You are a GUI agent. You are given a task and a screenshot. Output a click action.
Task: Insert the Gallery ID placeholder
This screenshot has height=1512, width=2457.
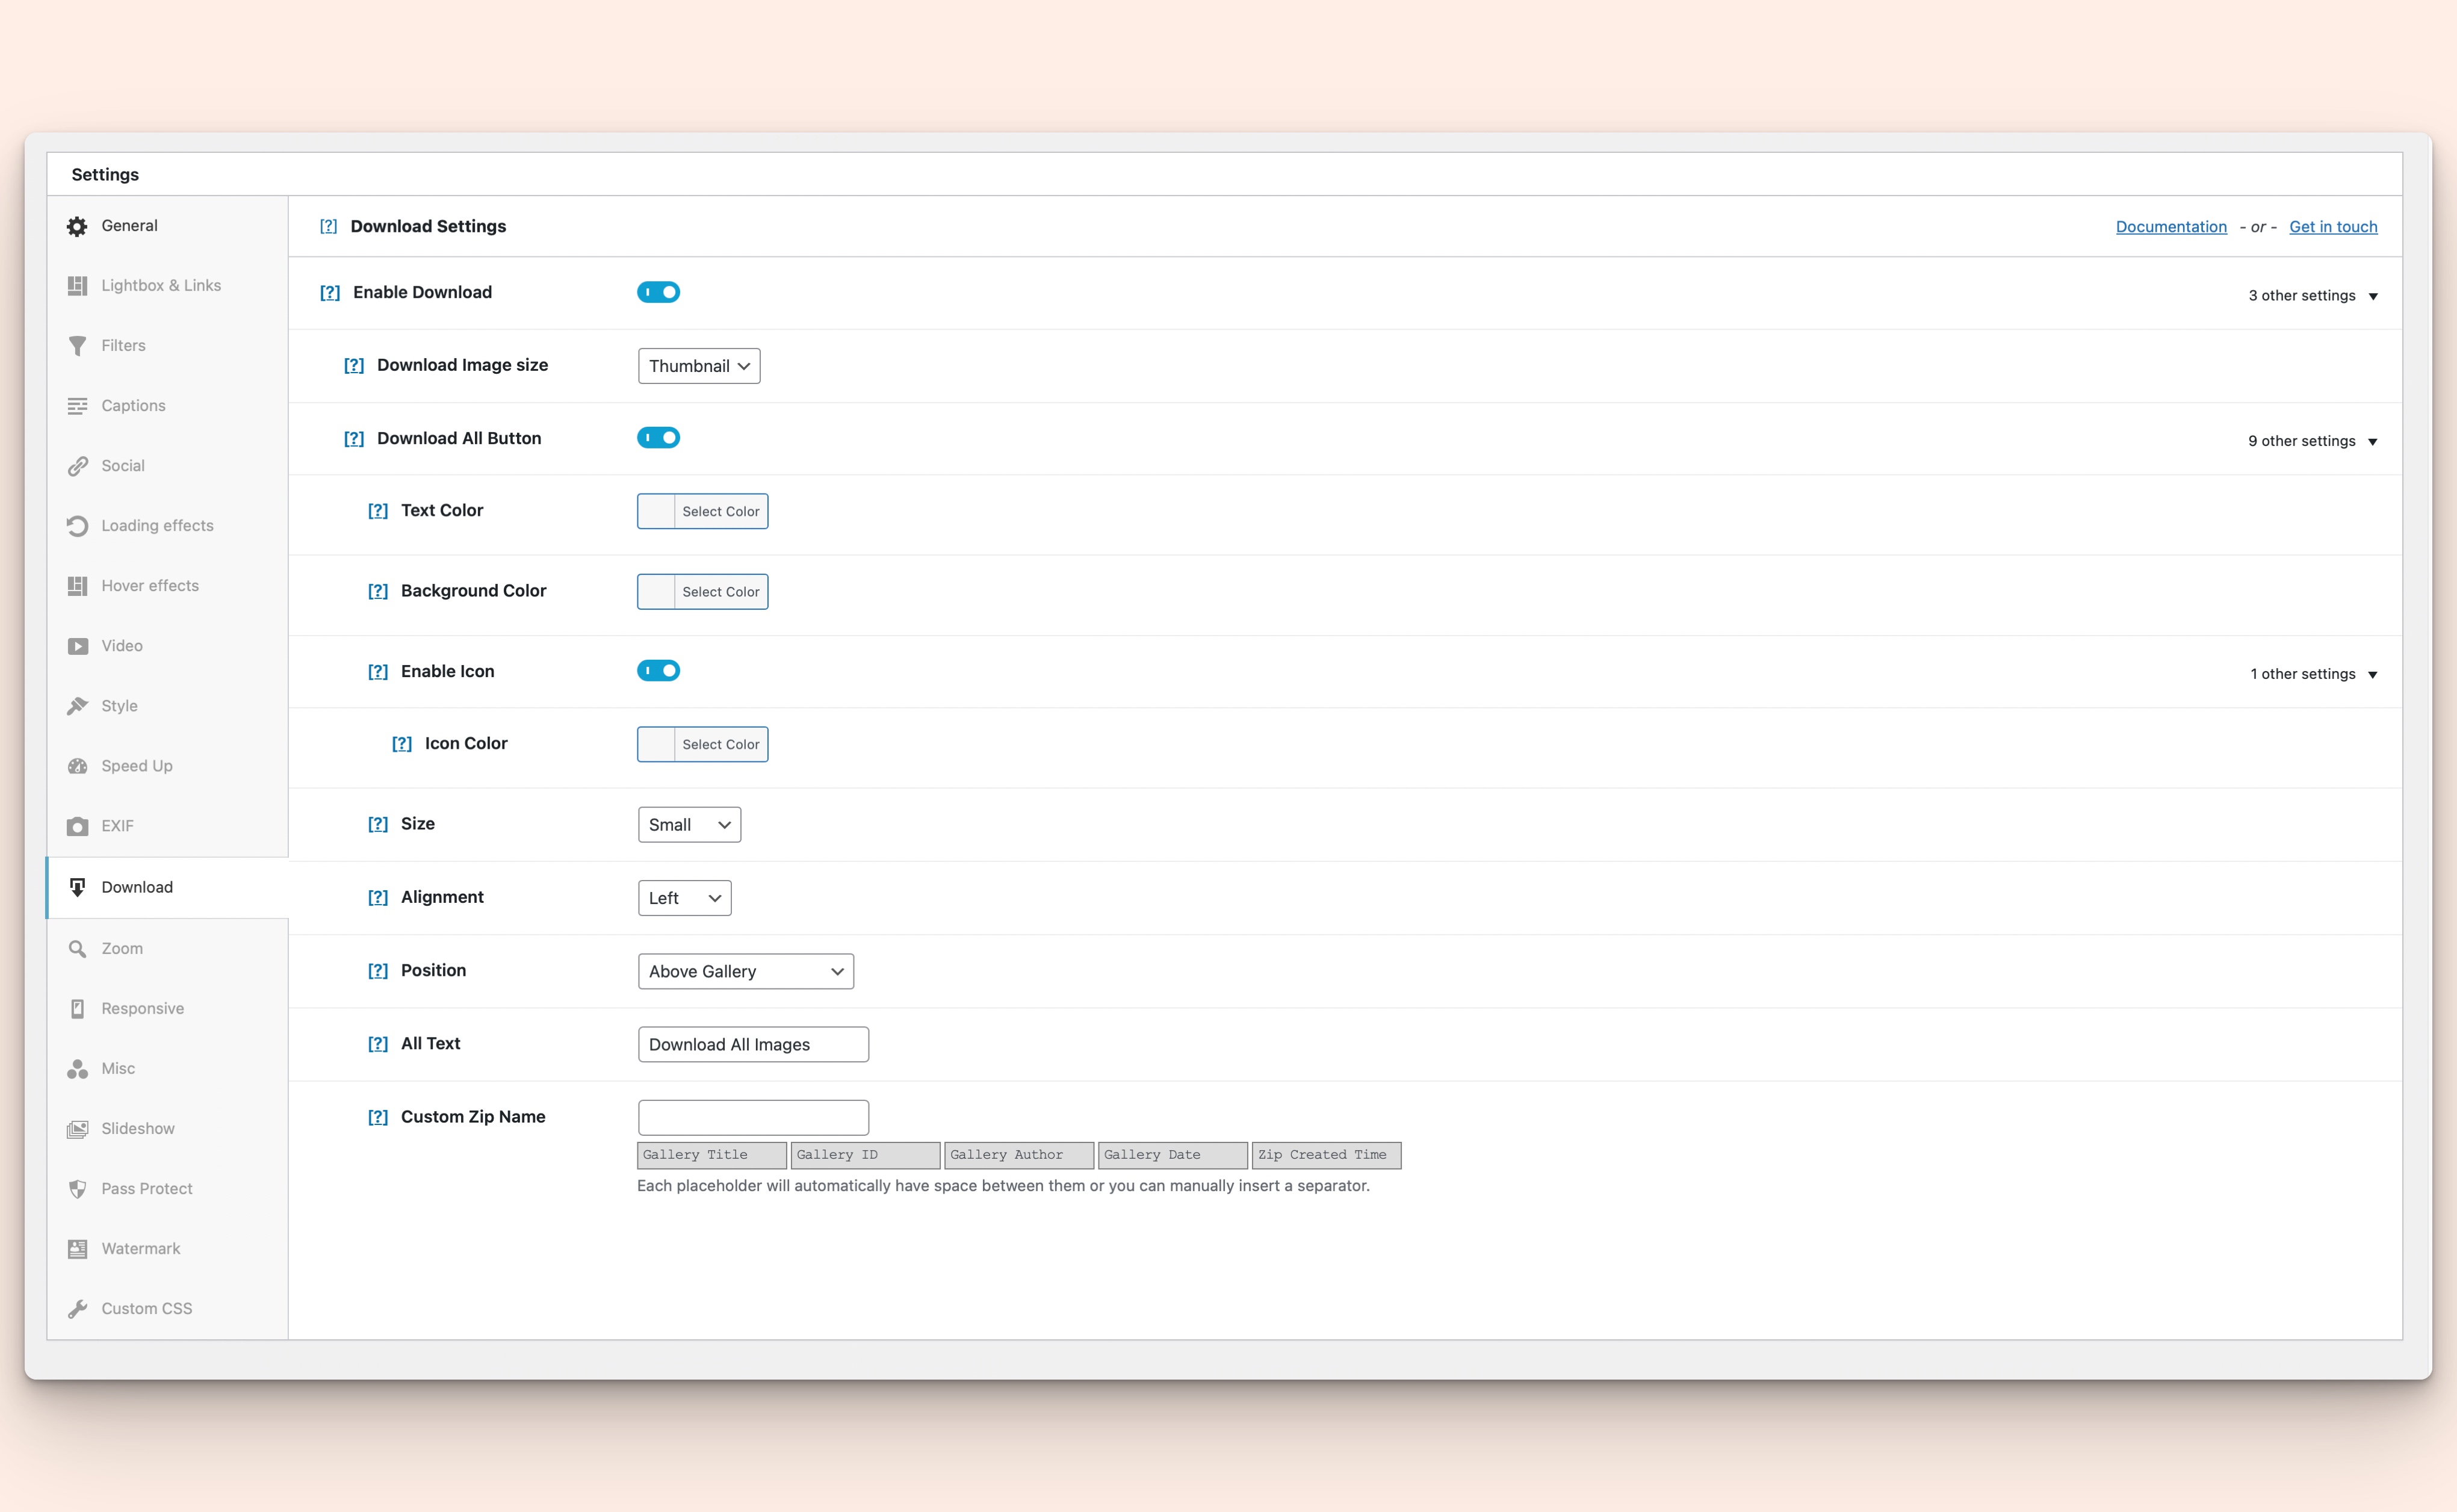866,1155
